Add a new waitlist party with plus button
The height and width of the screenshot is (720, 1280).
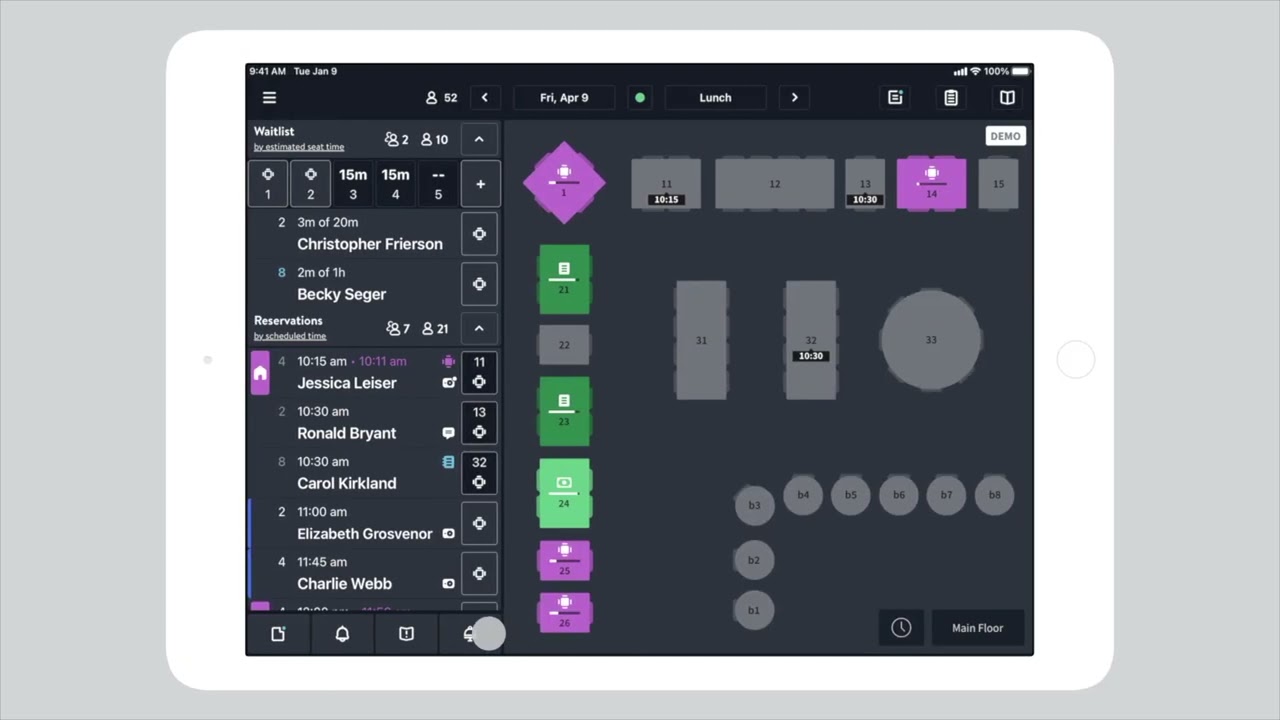pos(480,184)
